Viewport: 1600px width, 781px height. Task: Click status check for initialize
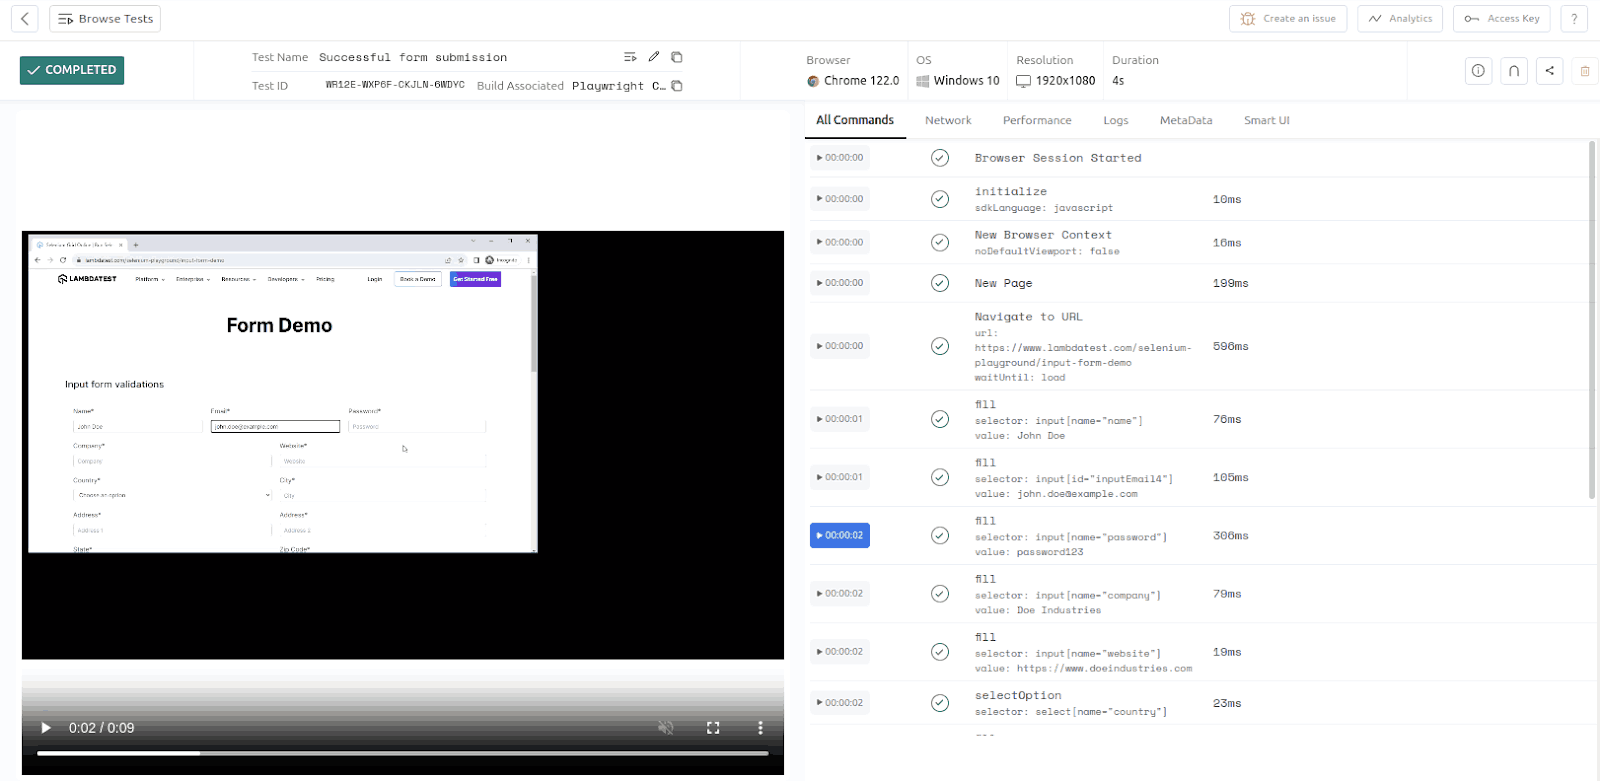[940, 199]
